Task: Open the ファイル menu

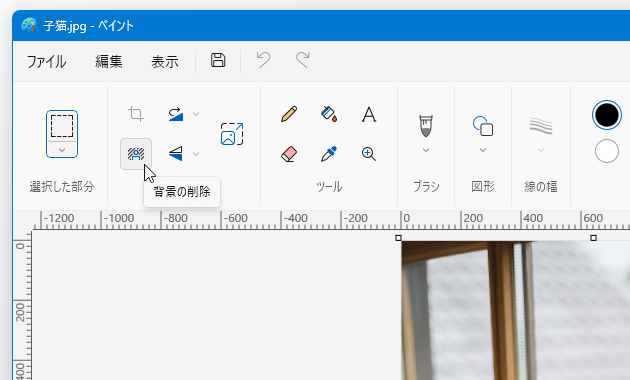Action: click(46, 61)
